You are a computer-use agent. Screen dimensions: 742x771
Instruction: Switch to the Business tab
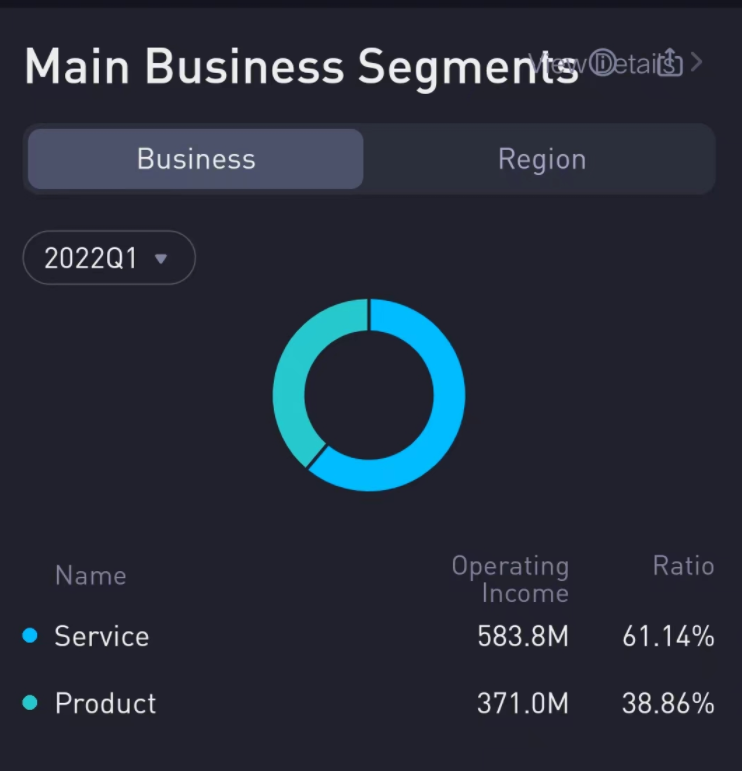pos(196,159)
